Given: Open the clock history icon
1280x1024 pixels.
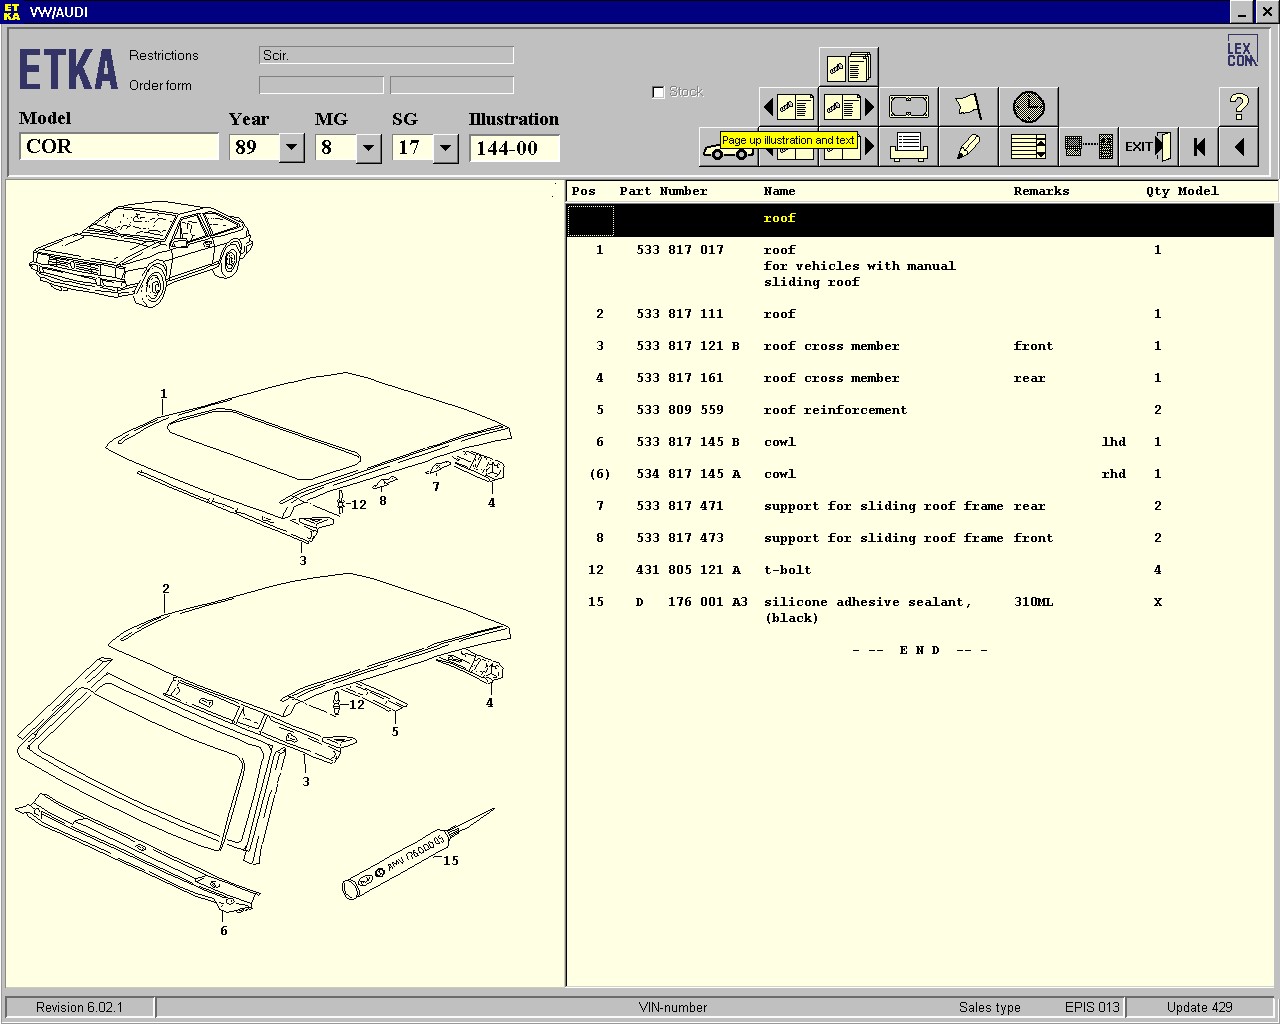Looking at the screenshot, I should point(1028,106).
